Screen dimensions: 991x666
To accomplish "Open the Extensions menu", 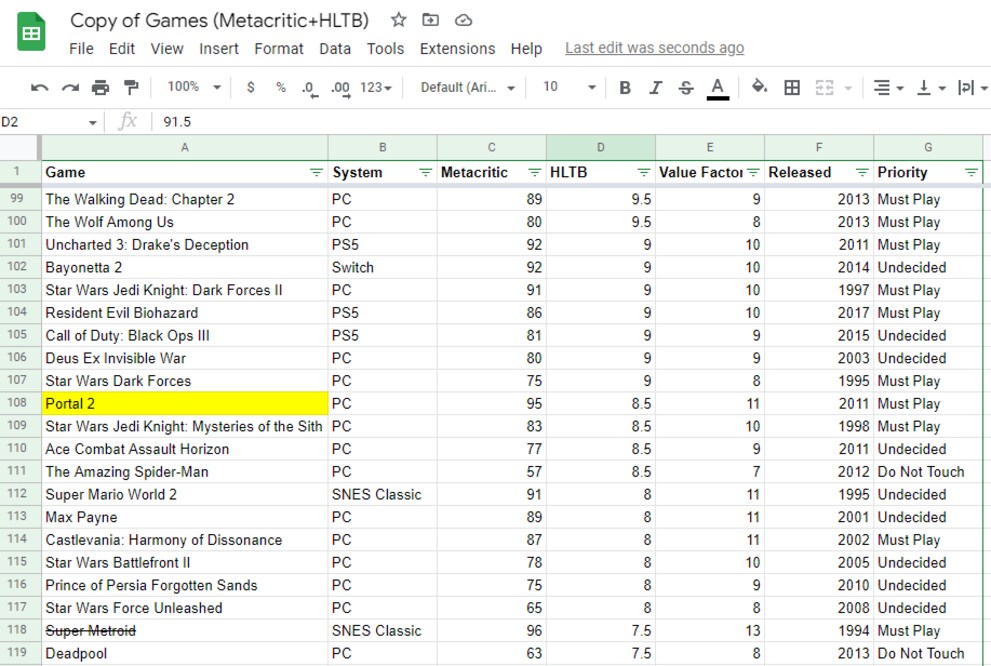I will point(458,49).
